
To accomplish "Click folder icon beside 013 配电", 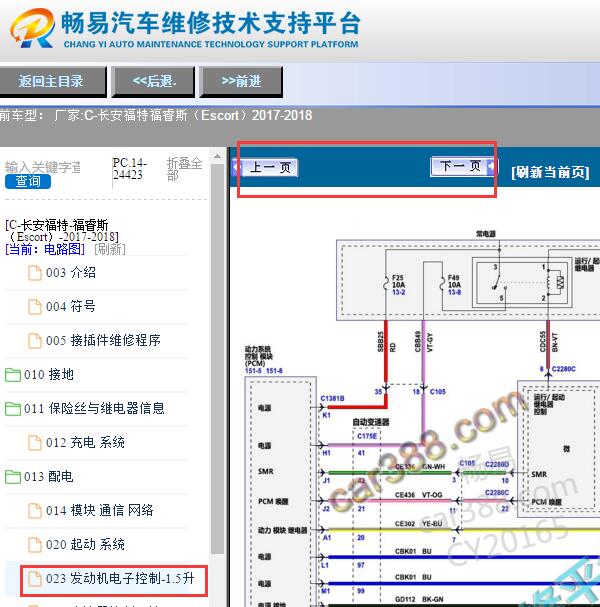I will (13, 477).
